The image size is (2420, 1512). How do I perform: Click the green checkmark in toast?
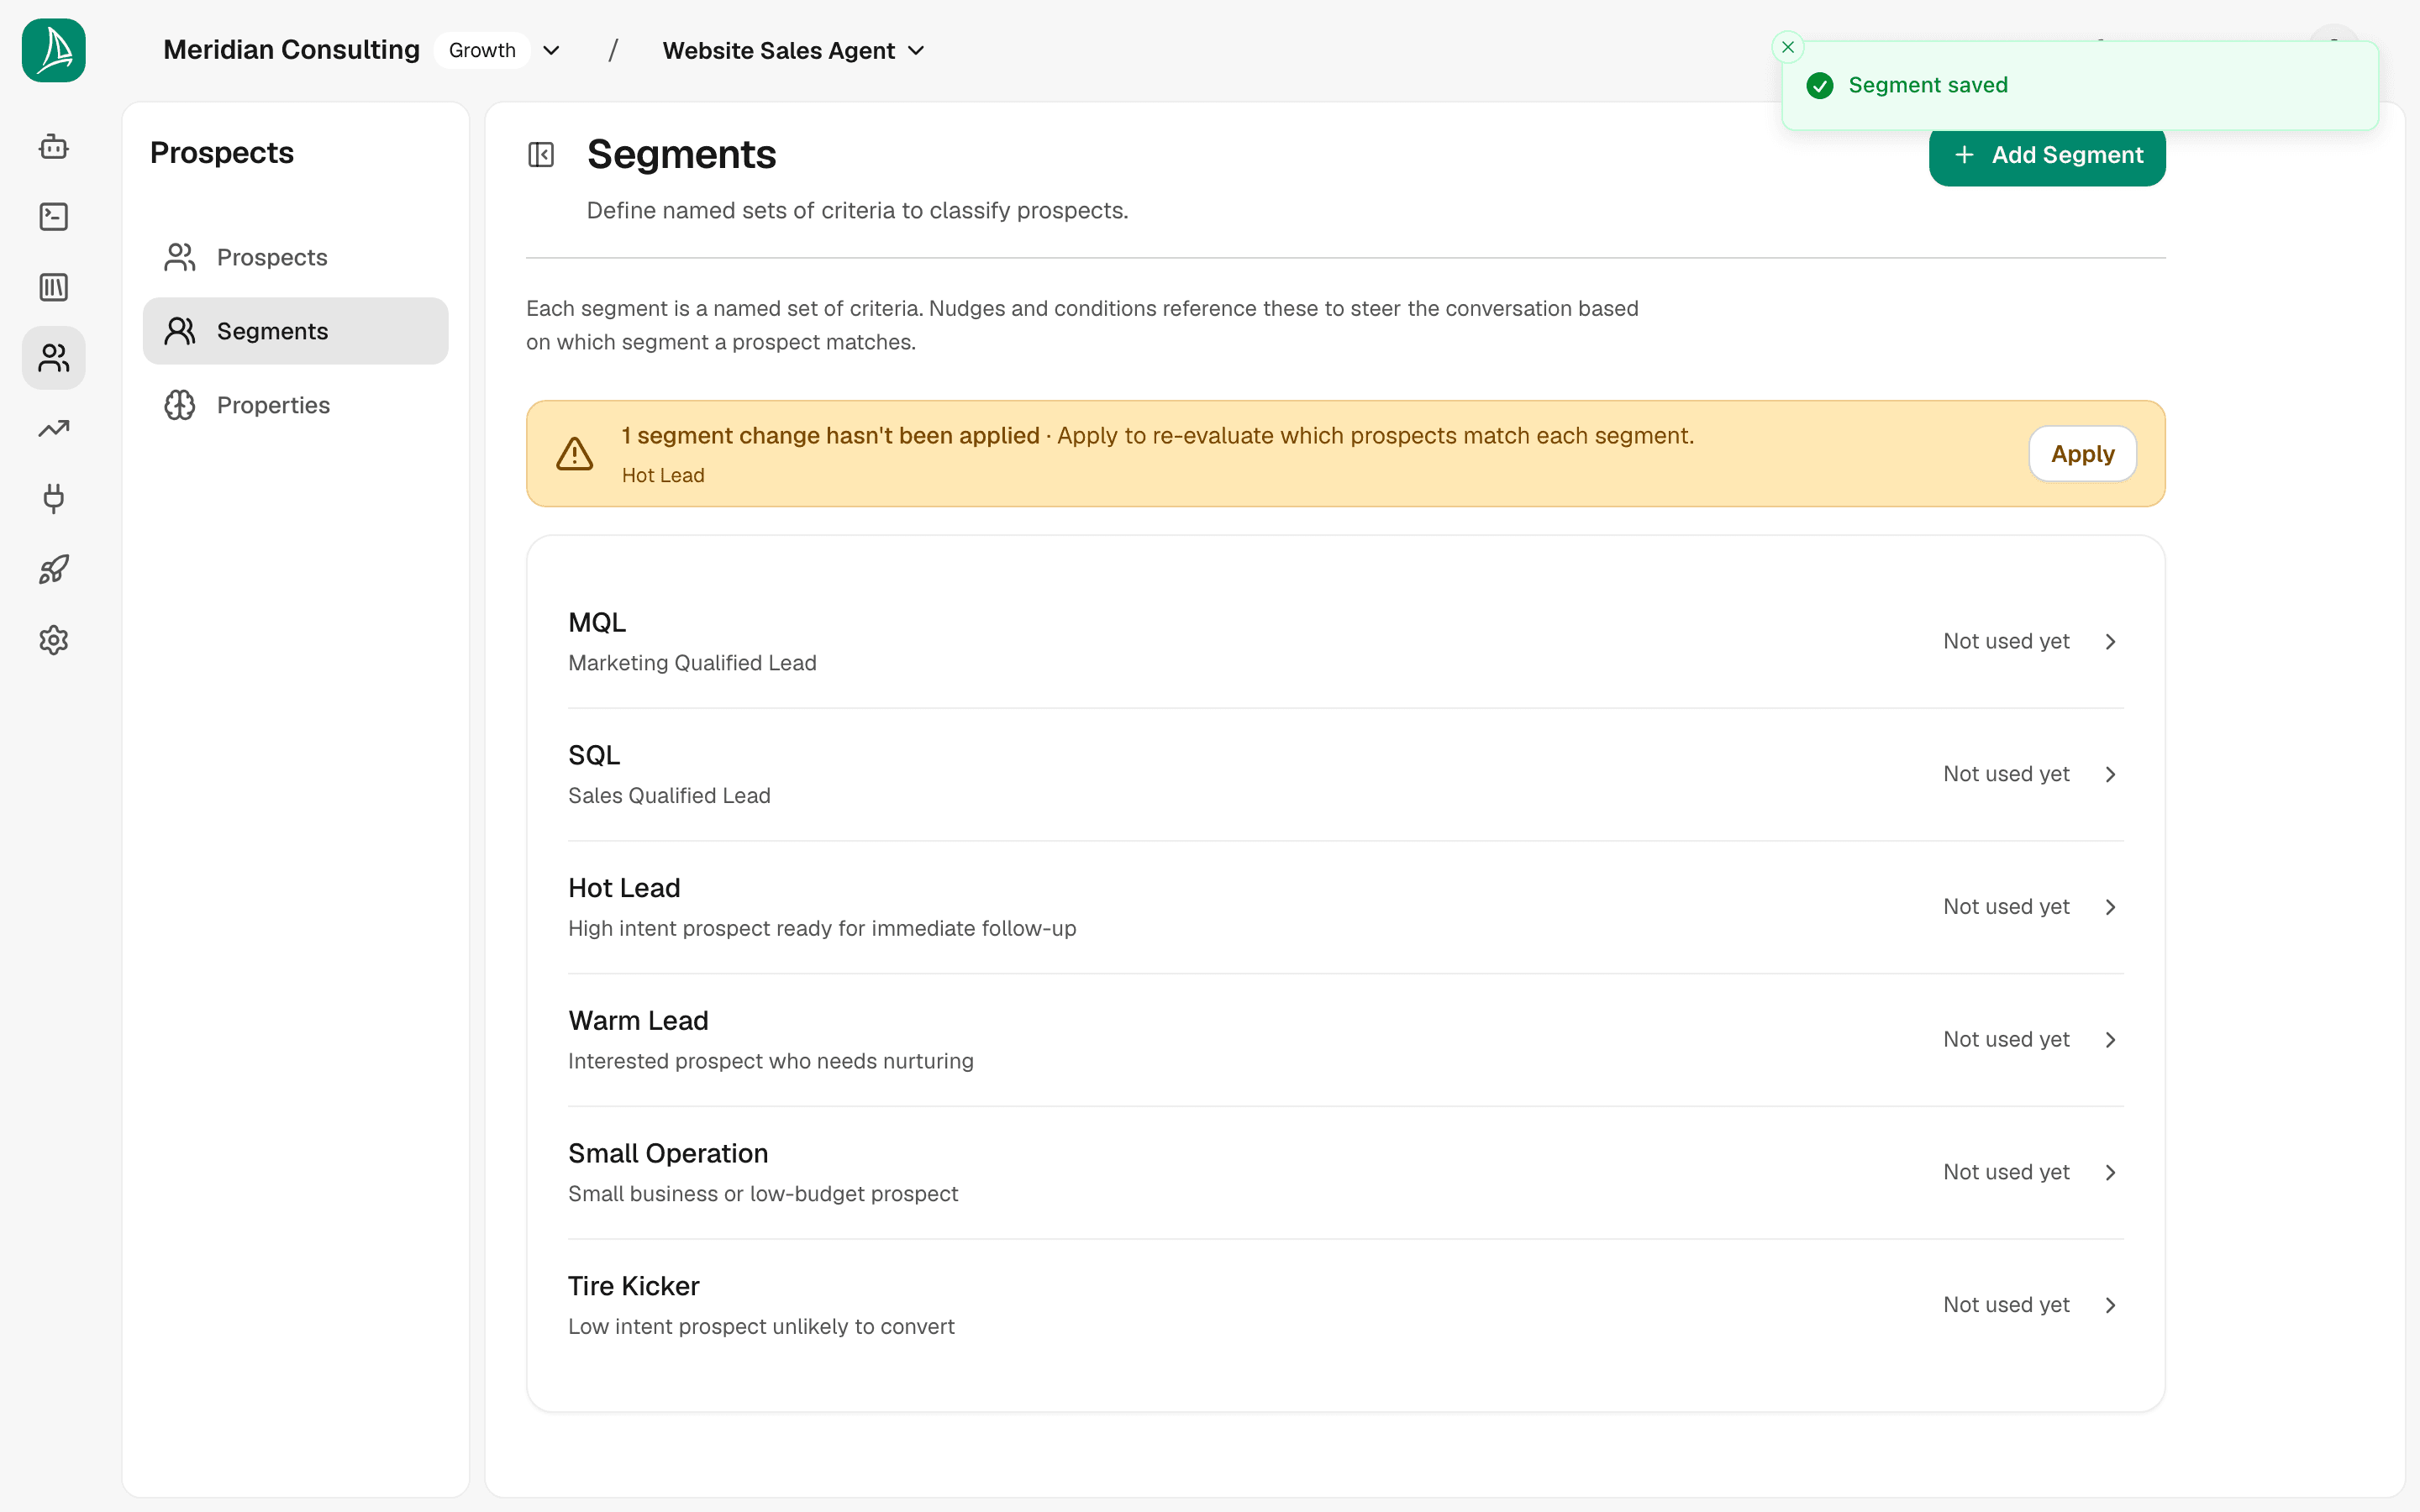coord(1820,86)
